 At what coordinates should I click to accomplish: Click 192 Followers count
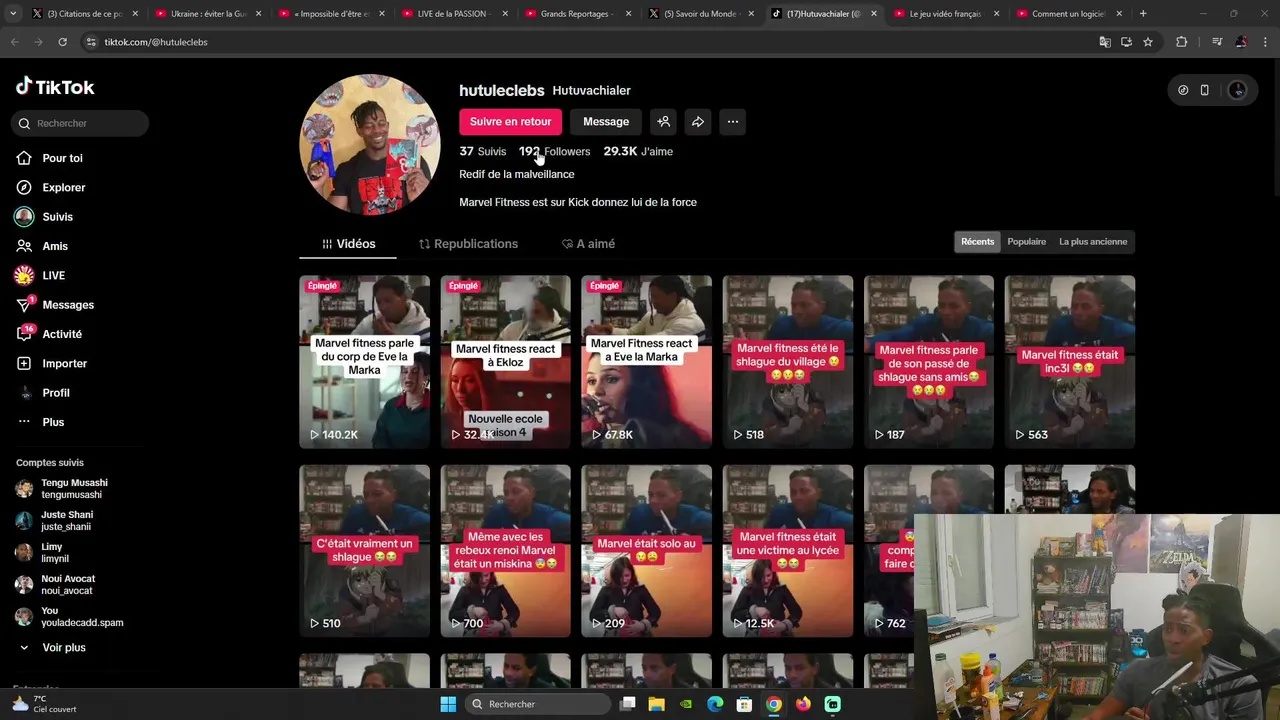[554, 152]
